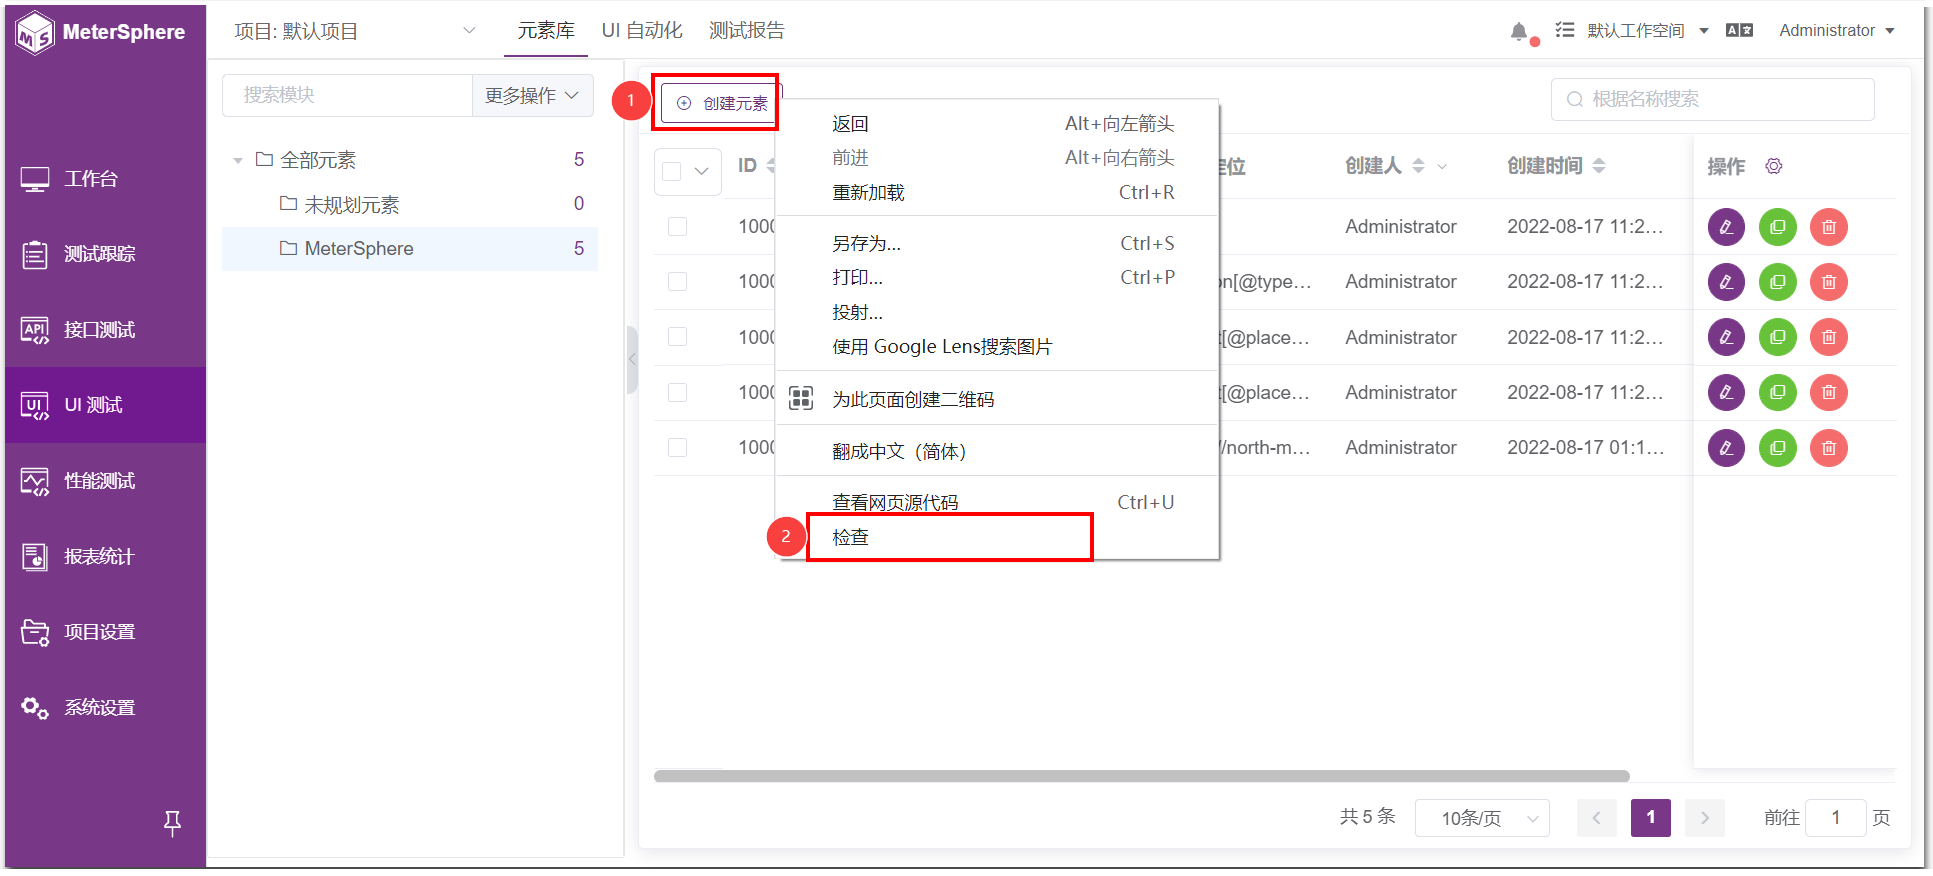
Task: Click the horizontal scrollbar under the table
Action: click(1141, 776)
